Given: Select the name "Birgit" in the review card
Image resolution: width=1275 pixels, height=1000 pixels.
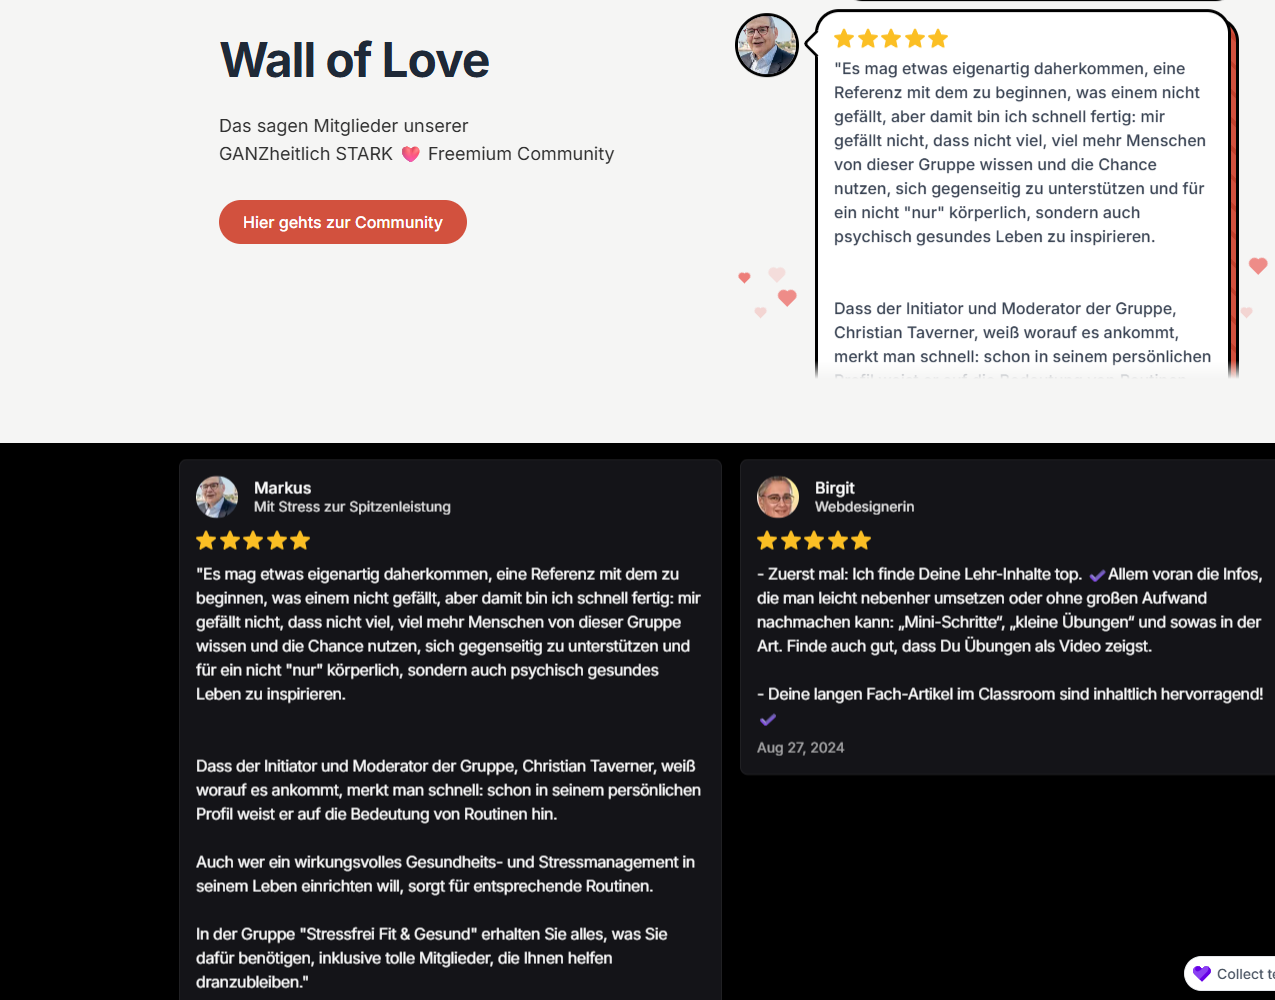Looking at the screenshot, I should [x=834, y=488].
